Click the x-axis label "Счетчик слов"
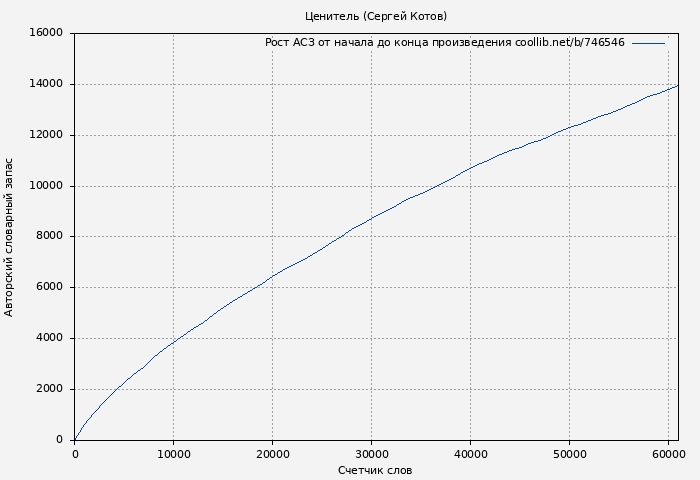The width and height of the screenshot is (700, 480). pyautogui.click(x=375, y=470)
